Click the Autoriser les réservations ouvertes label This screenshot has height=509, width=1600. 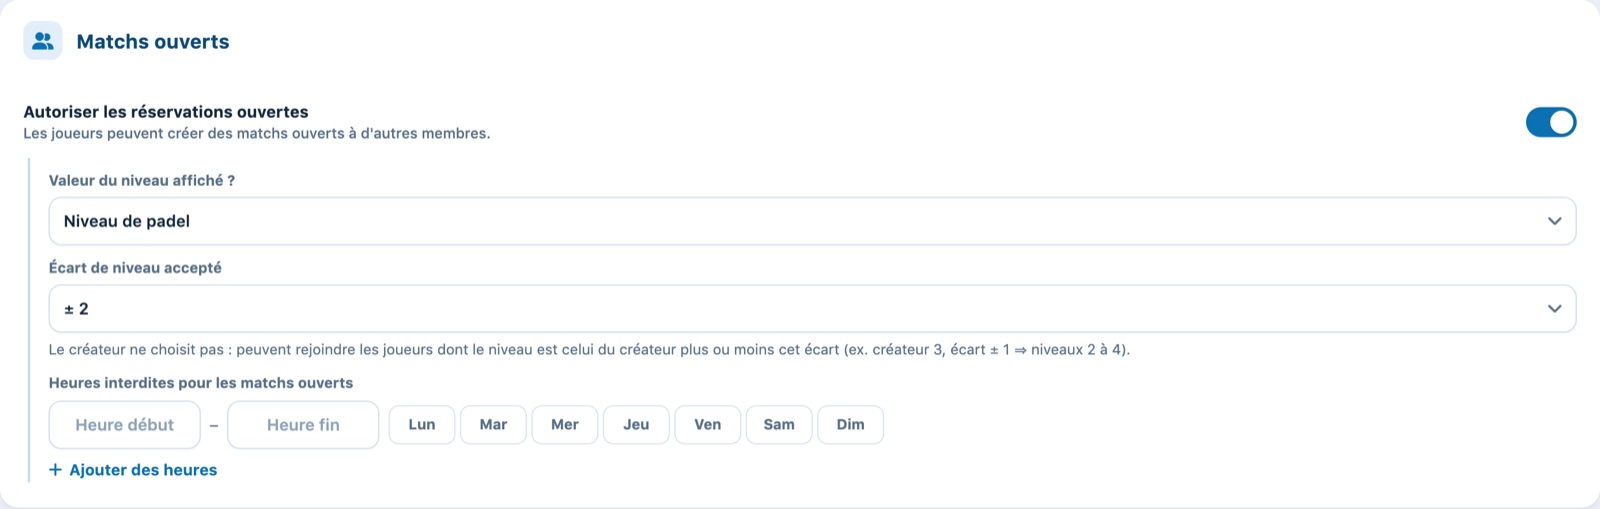[166, 112]
